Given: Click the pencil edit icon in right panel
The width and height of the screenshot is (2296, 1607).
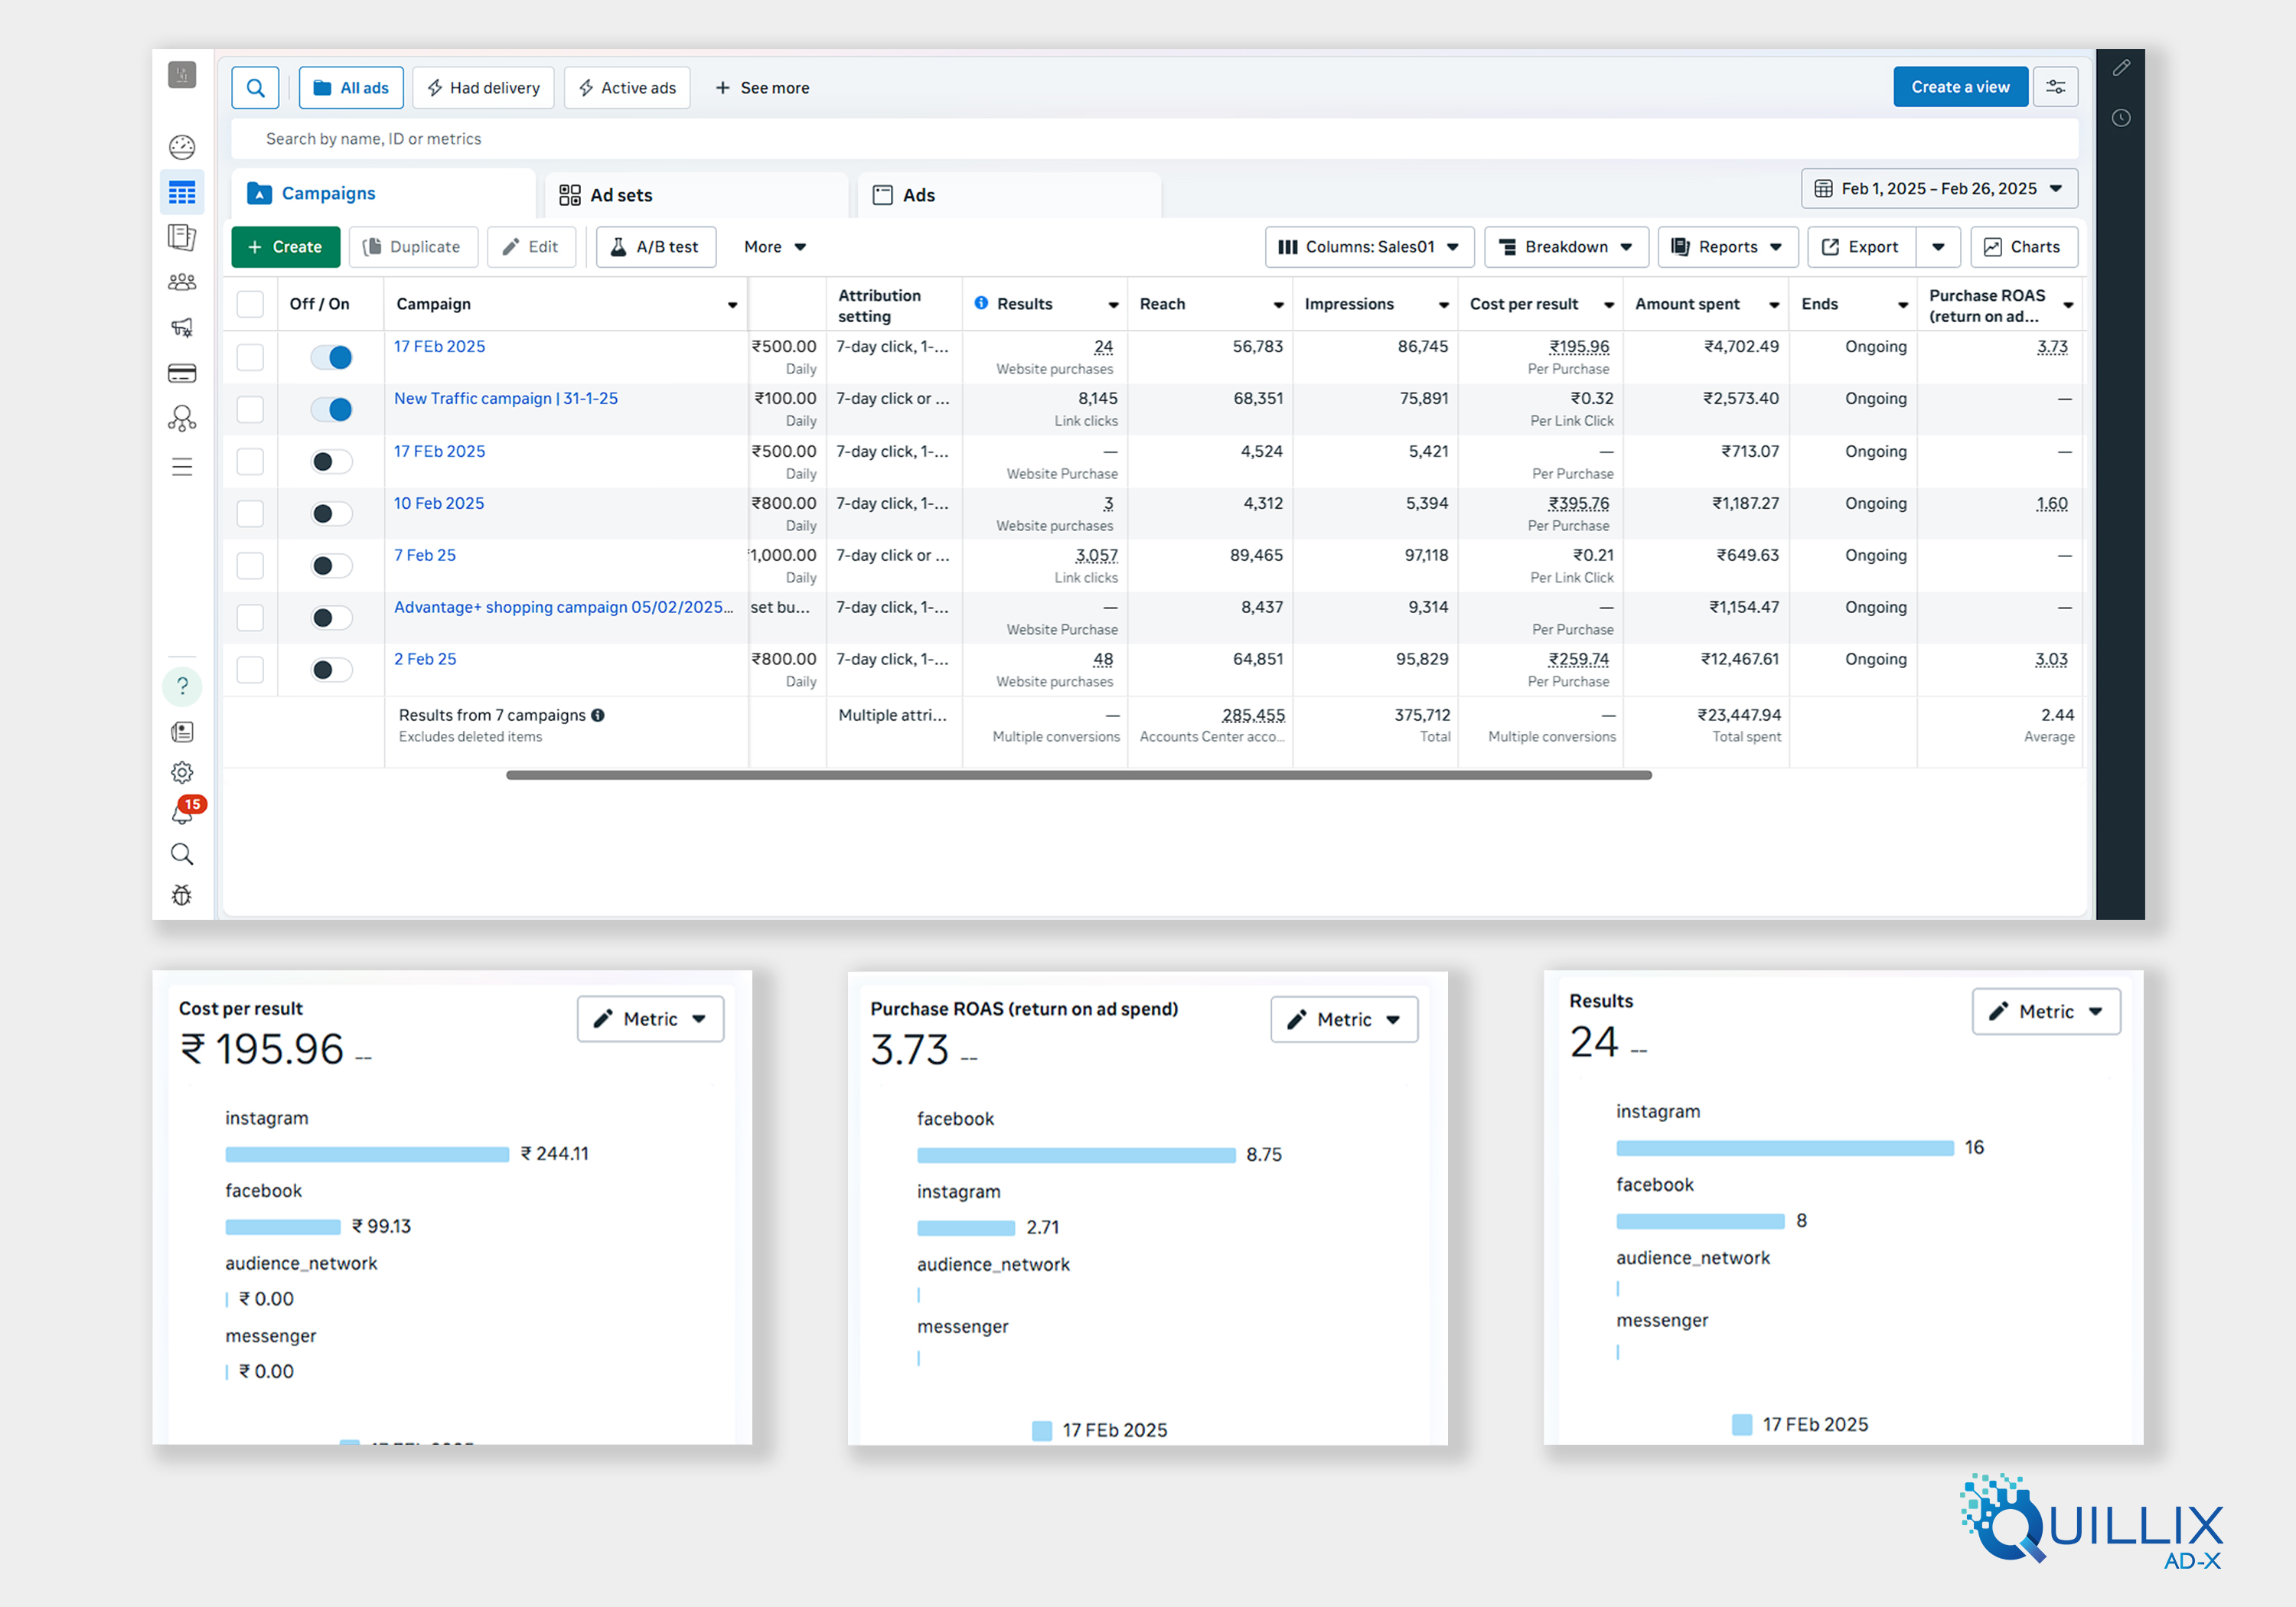Looking at the screenshot, I should [2121, 68].
